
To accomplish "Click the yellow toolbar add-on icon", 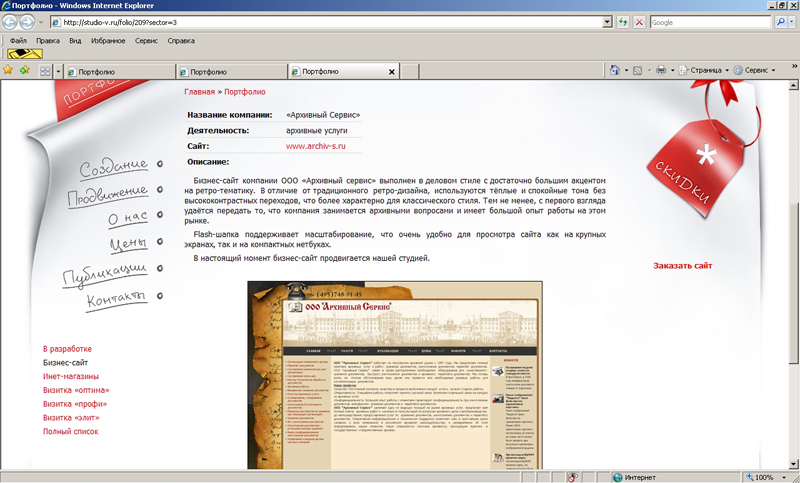I will click(x=24, y=54).
